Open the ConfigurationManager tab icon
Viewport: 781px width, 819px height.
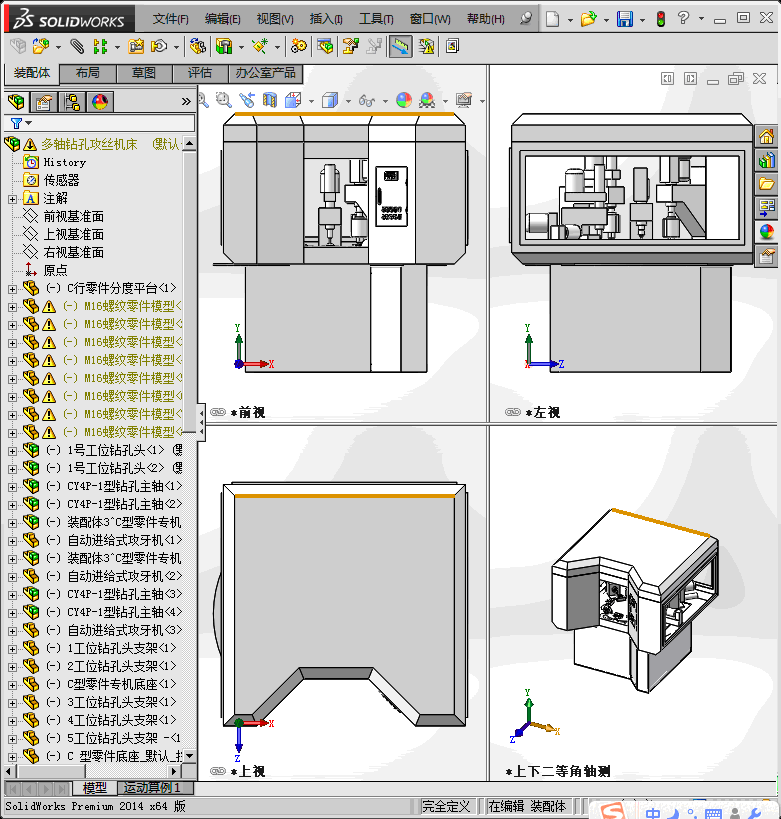[x=72, y=102]
